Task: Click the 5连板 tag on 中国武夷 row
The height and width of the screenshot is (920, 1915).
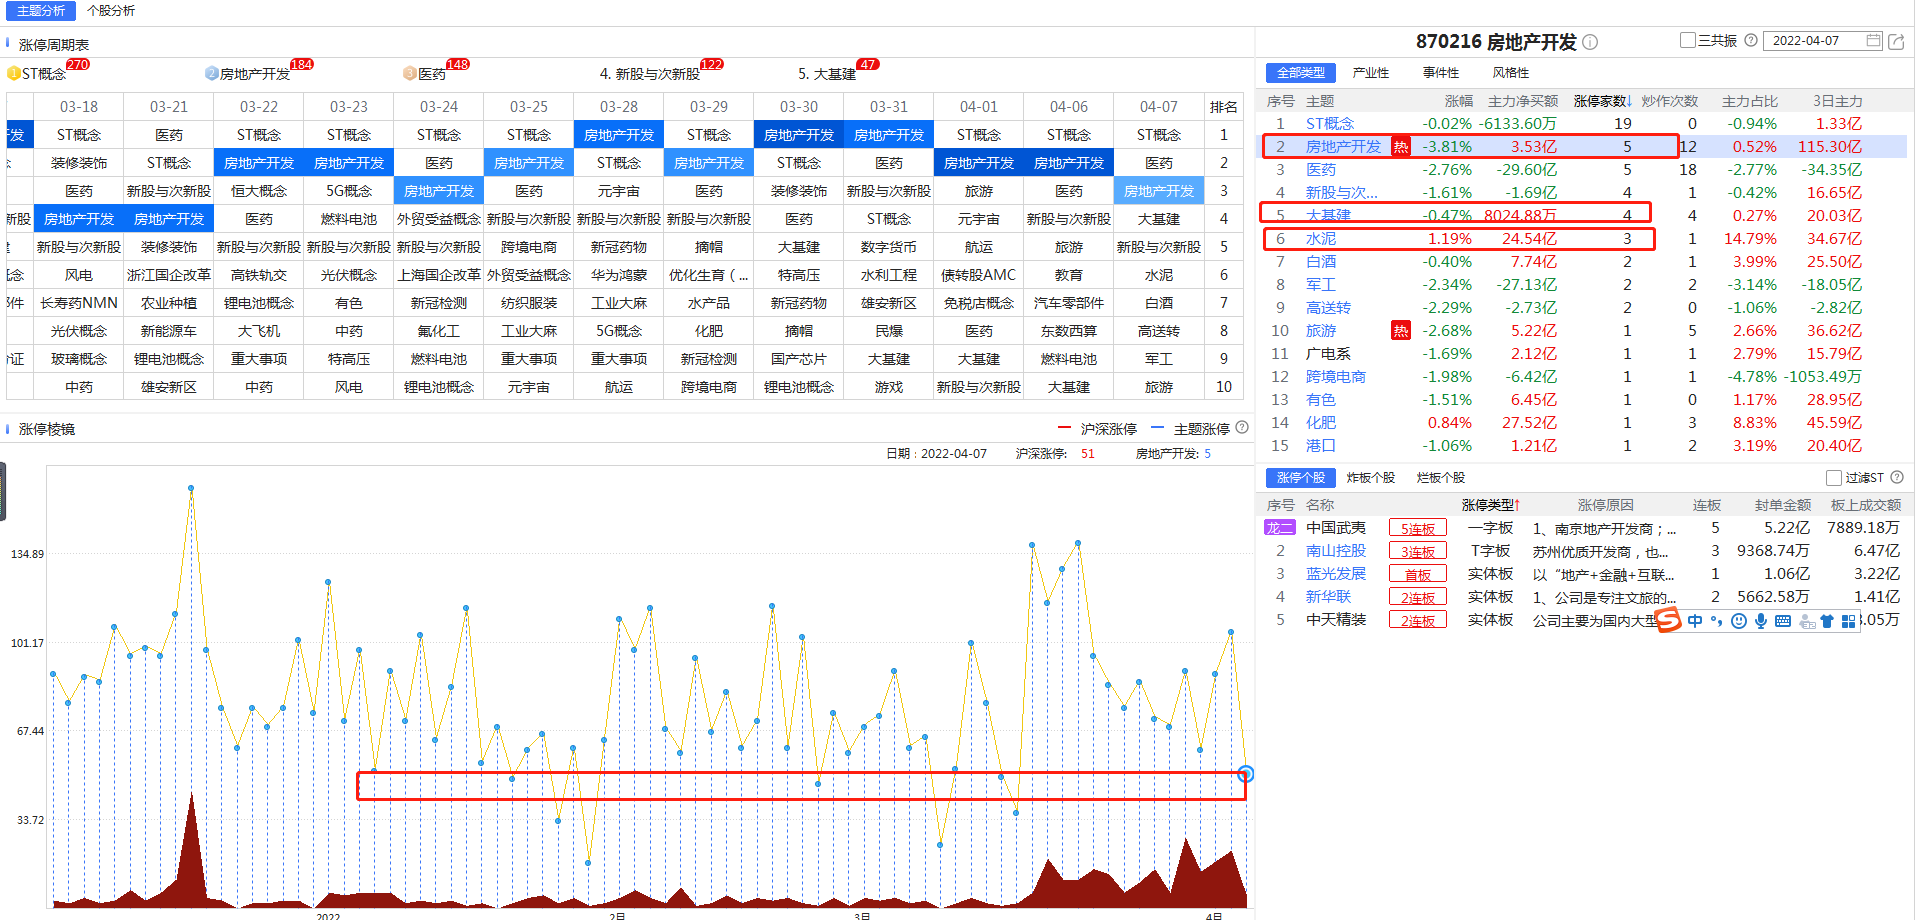Action: (1417, 529)
